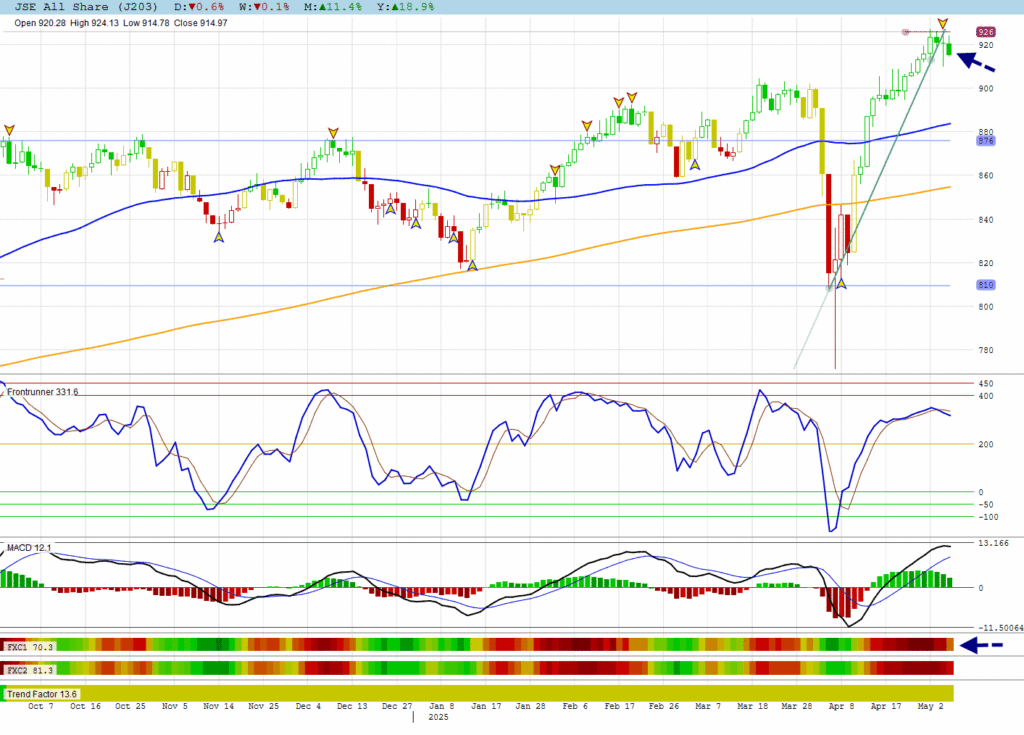The image size is (1024, 735).
Task: Click the Nov 14 date label
Action: pyautogui.click(x=219, y=706)
